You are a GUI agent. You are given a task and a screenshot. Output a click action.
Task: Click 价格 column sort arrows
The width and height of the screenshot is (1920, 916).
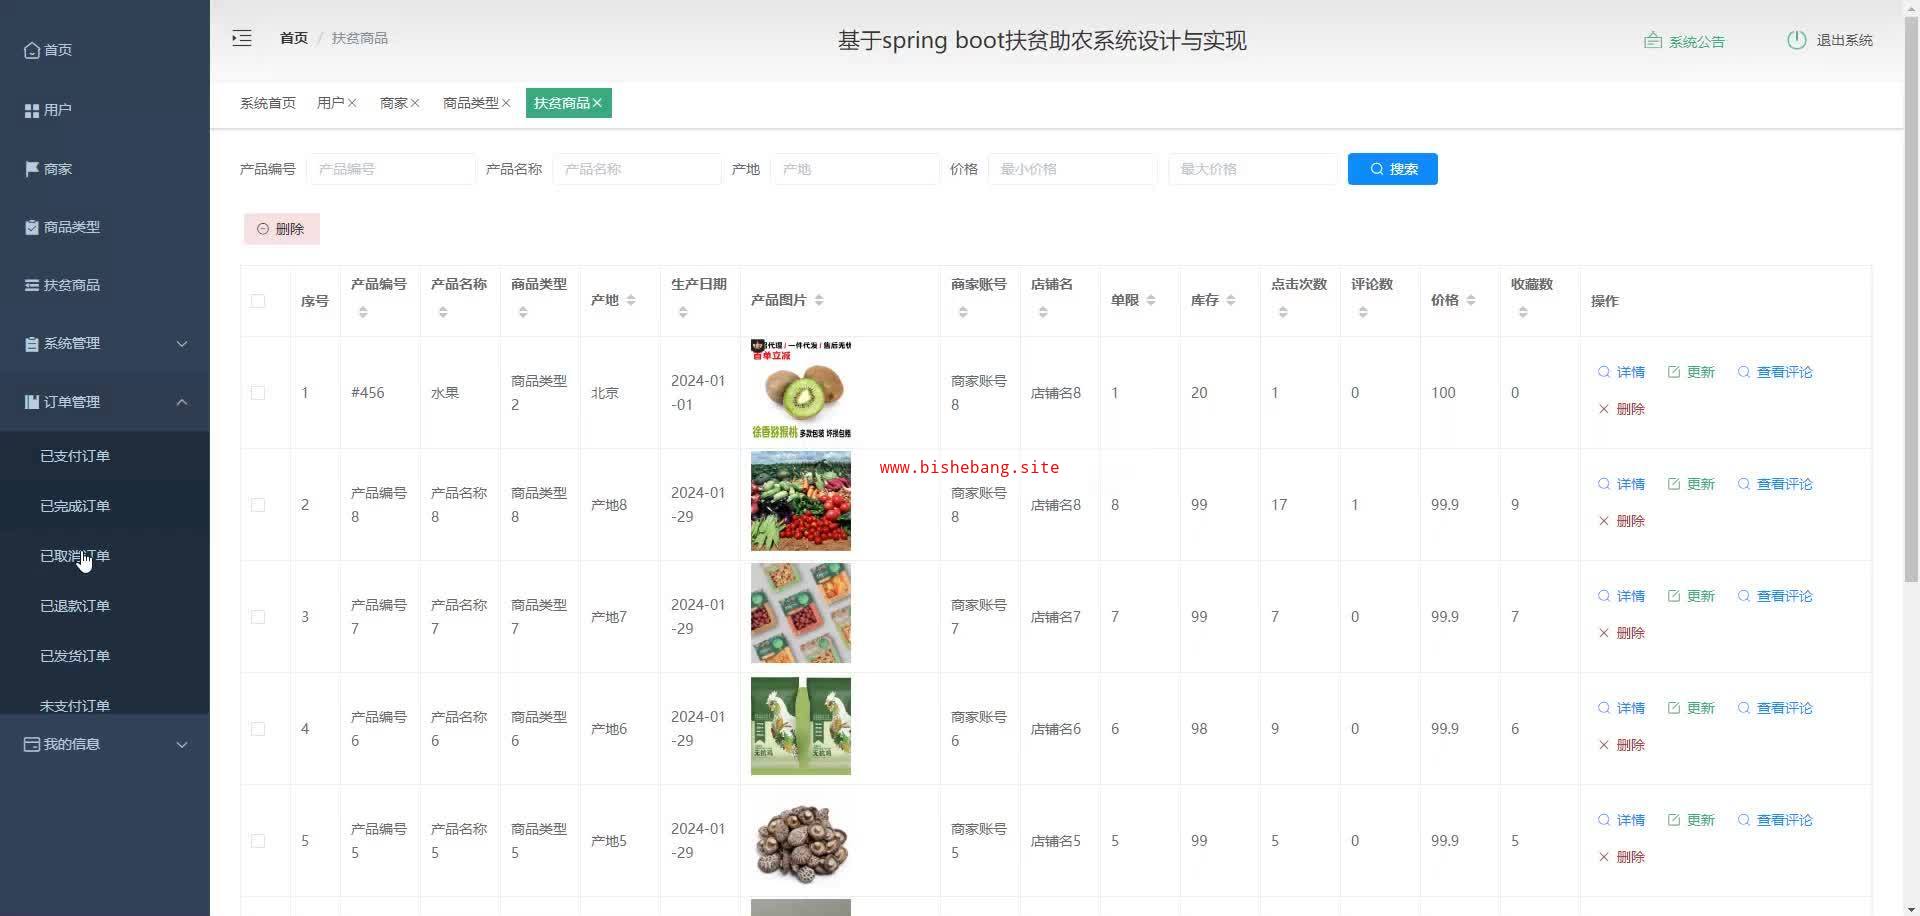pos(1470,300)
